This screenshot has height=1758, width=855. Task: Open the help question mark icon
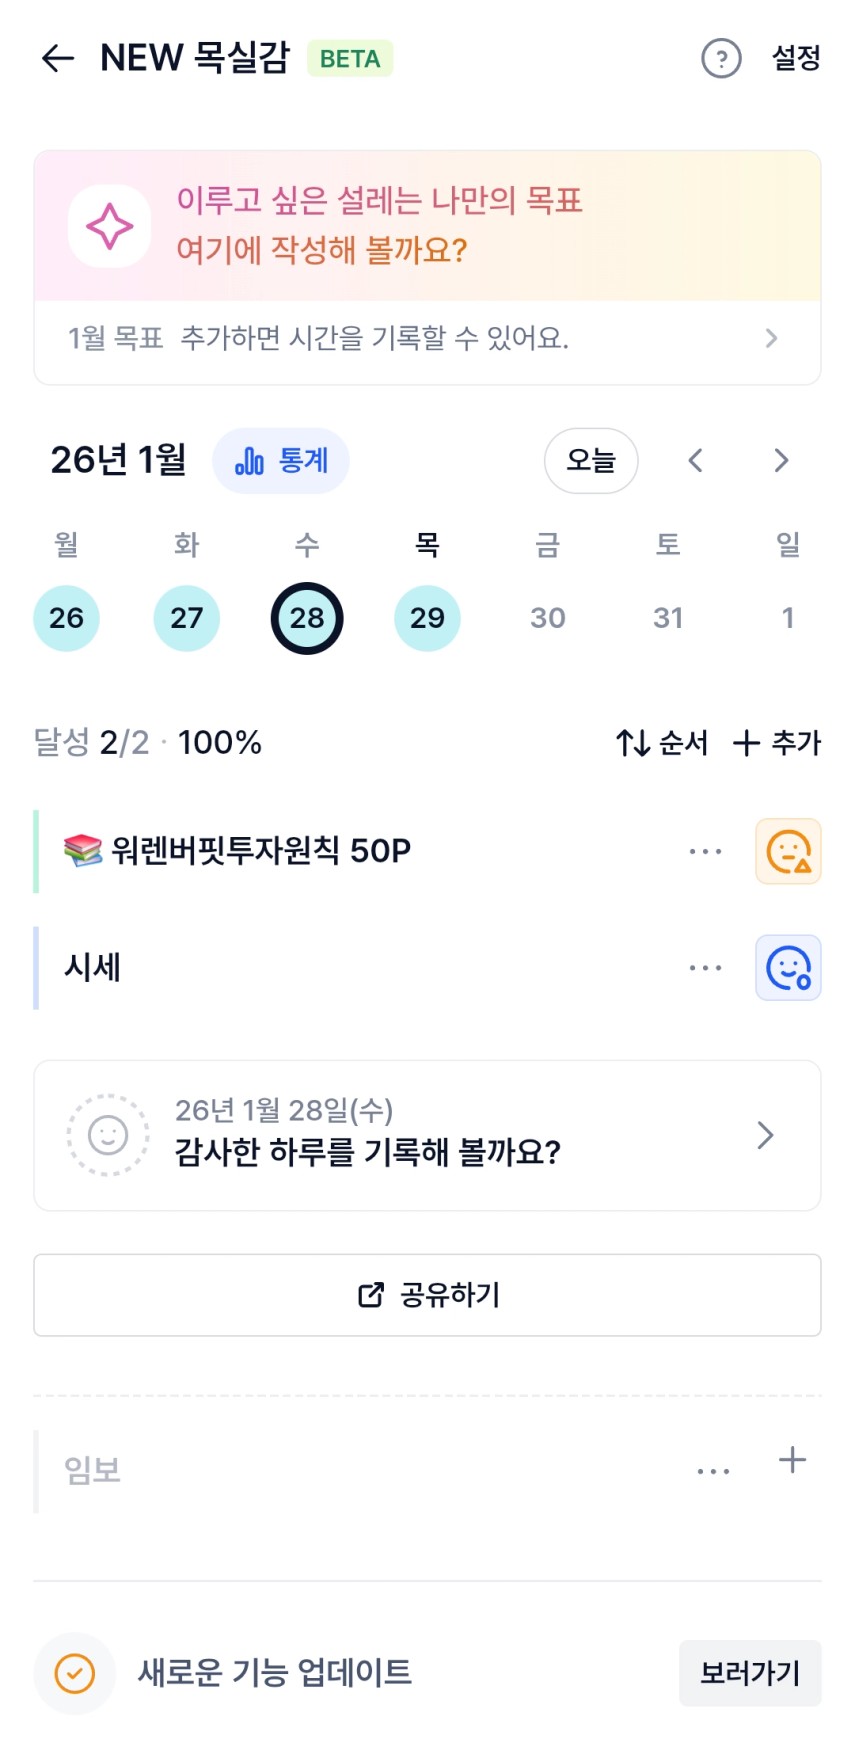pyautogui.click(x=721, y=59)
